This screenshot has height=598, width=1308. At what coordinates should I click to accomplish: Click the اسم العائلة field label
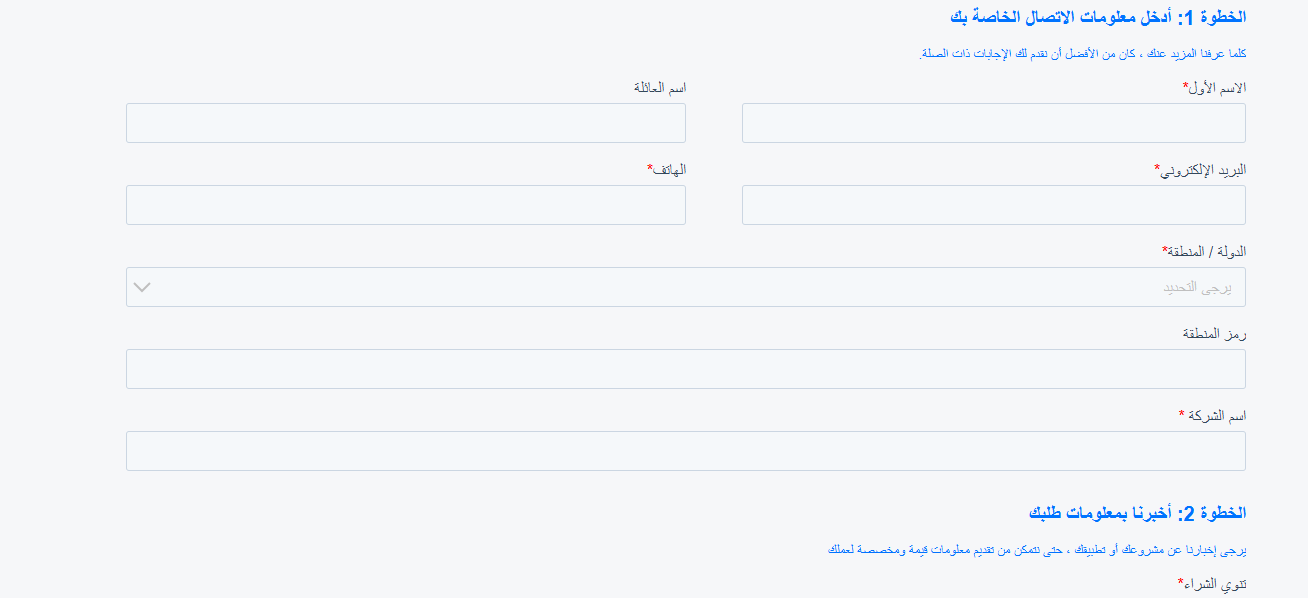[x=660, y=88]
